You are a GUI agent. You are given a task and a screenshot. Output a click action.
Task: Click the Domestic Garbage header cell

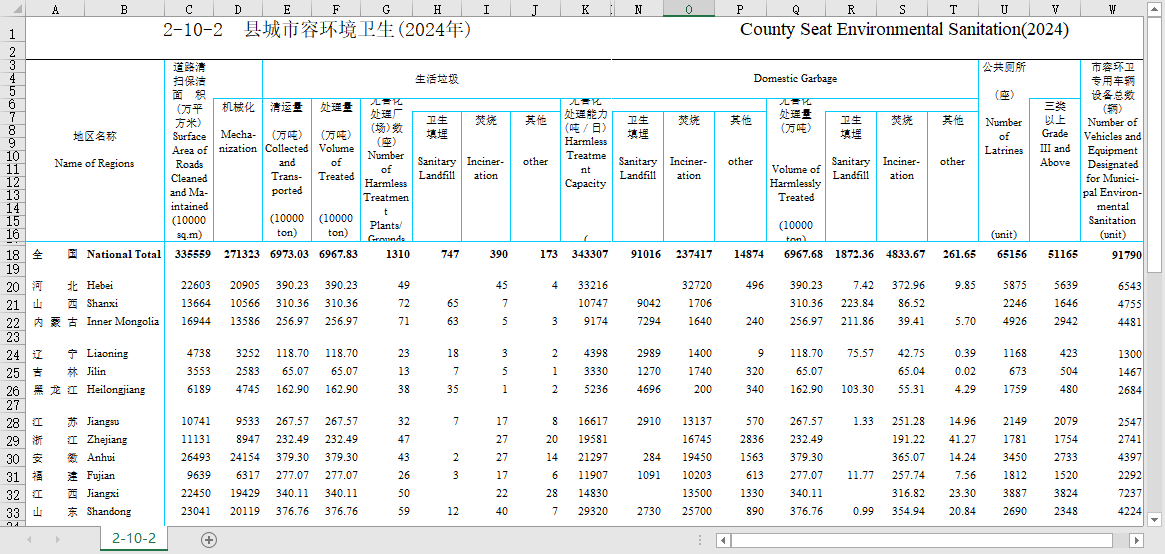point(794,78)
